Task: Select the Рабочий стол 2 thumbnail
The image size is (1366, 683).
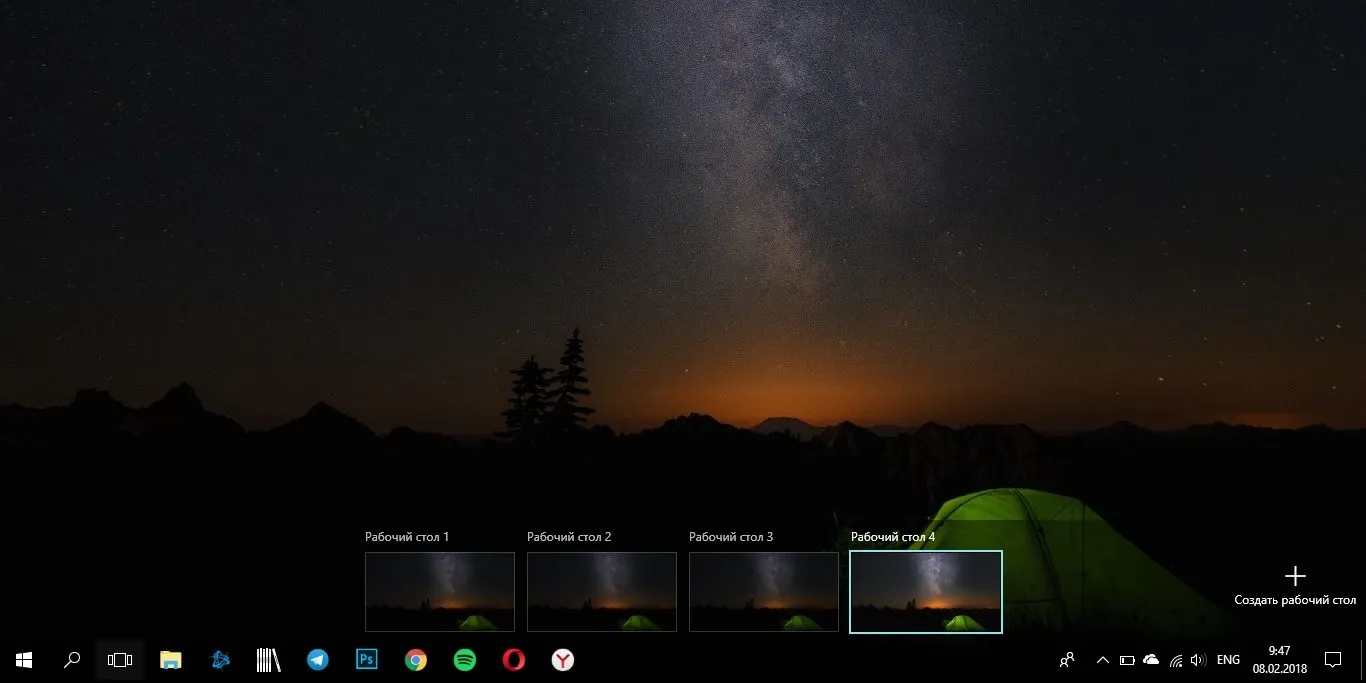Action: click(x=602, y=592)
